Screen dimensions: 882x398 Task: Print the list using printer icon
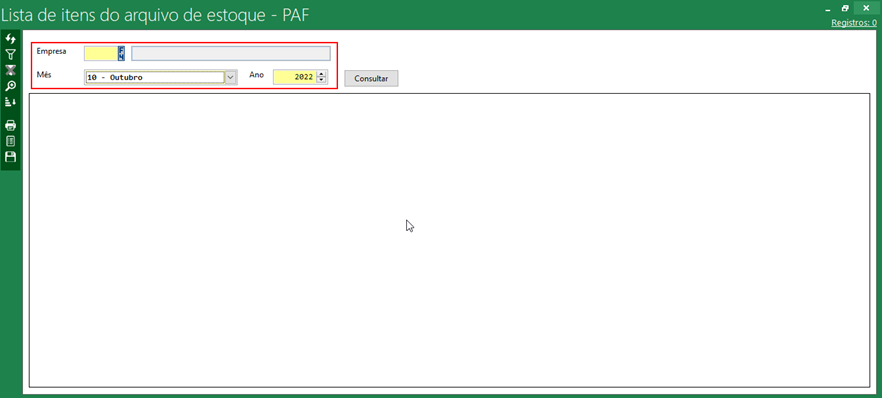10,125
